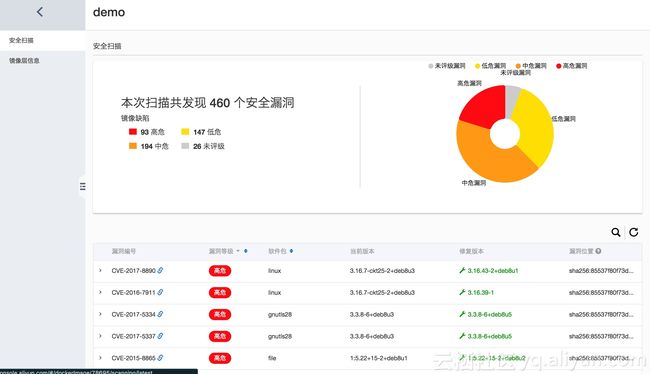Sort by 软件包 using its sort icon
The image size is (650, 374).
tap(291, 251)
